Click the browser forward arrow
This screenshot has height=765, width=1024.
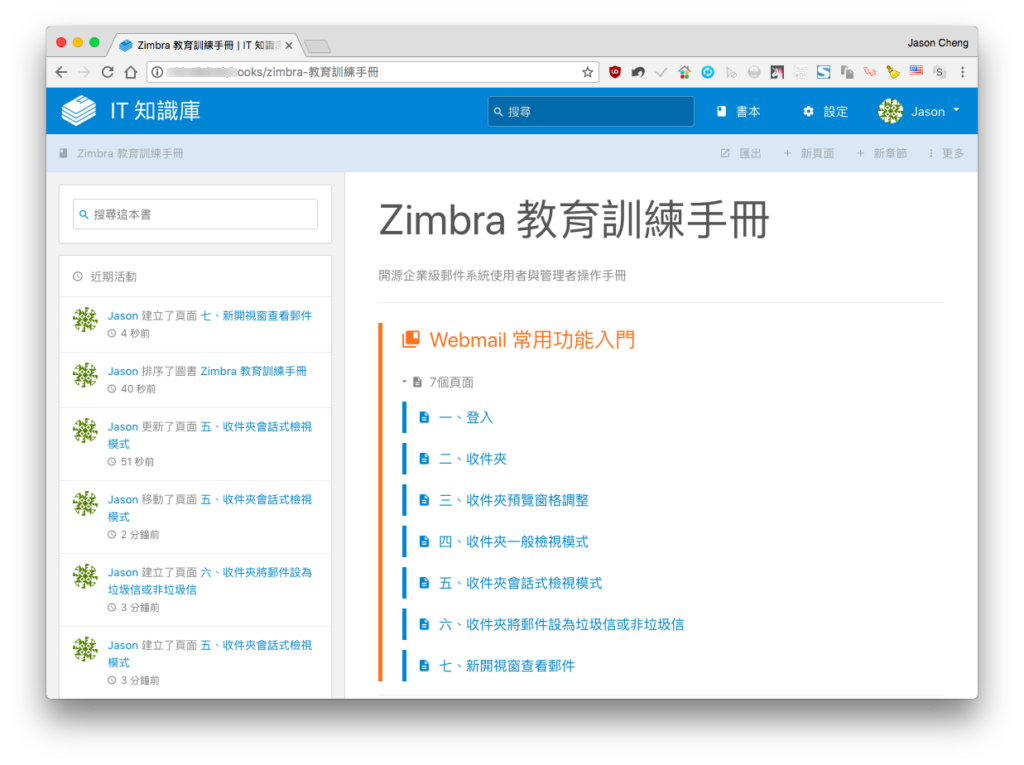pyautogui.click(x=84, y=72)
